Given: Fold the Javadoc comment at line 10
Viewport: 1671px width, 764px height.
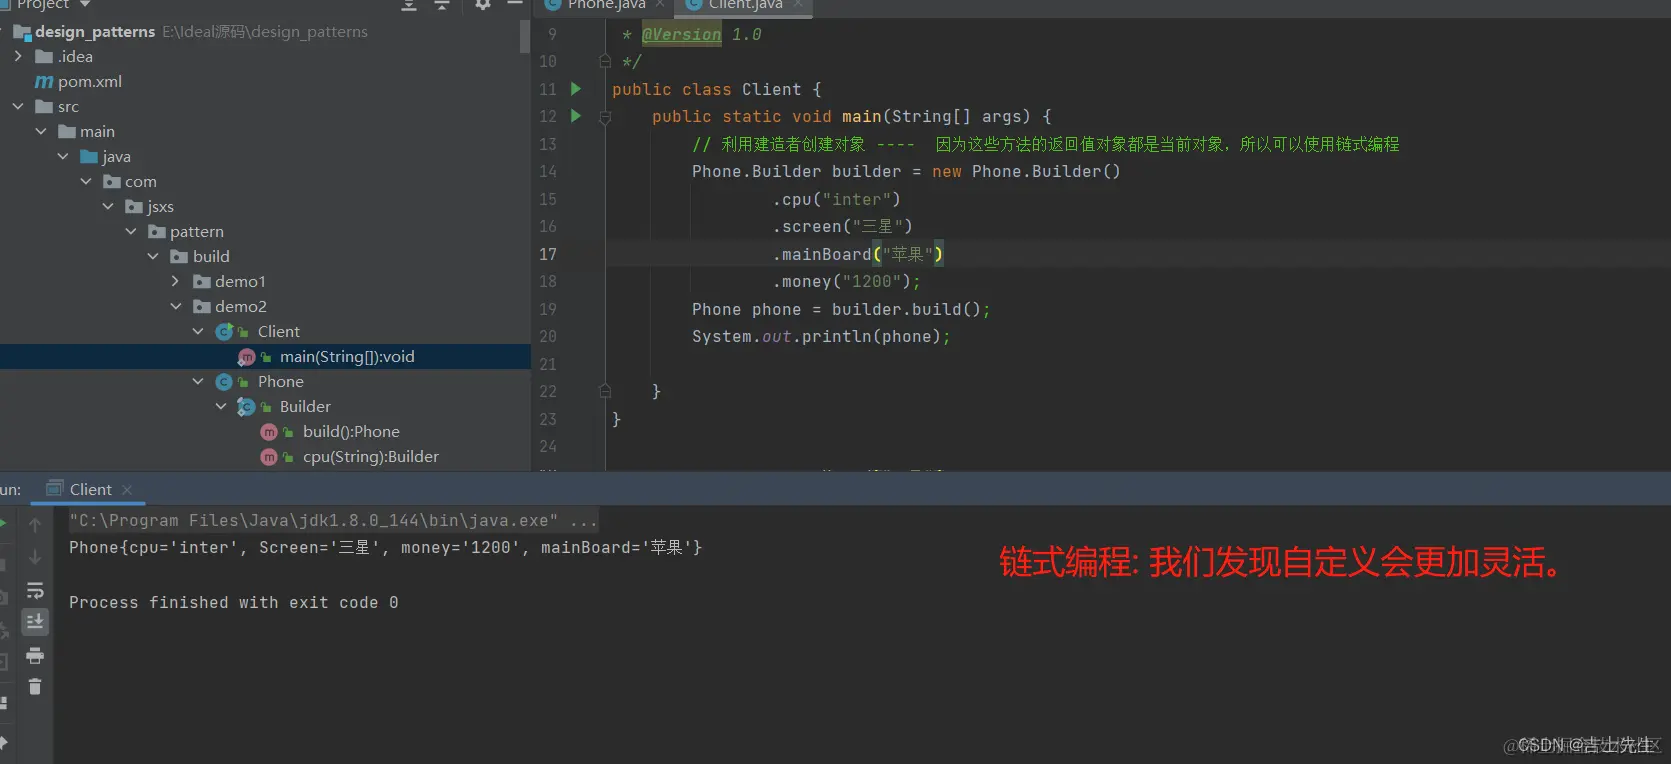Looking at the screenshot, I should 605,62.
